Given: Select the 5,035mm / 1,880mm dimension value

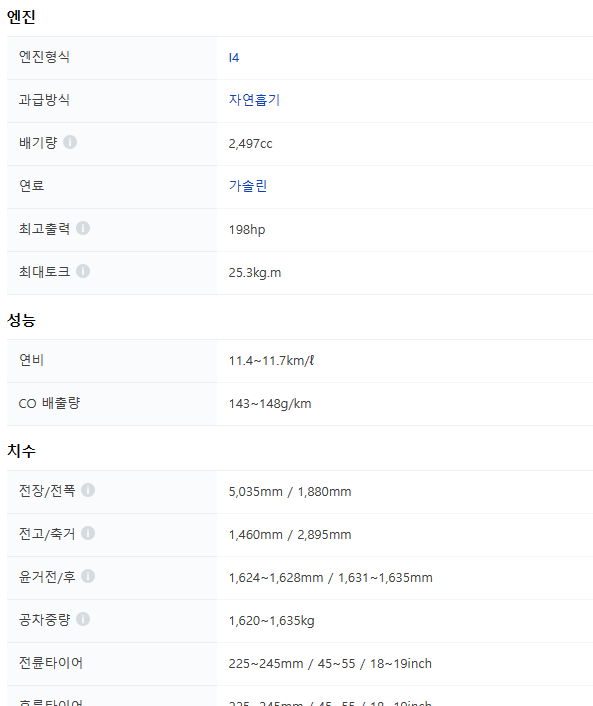Looking at the screenshot, I should pyautogui.click(x=290, y=492).
